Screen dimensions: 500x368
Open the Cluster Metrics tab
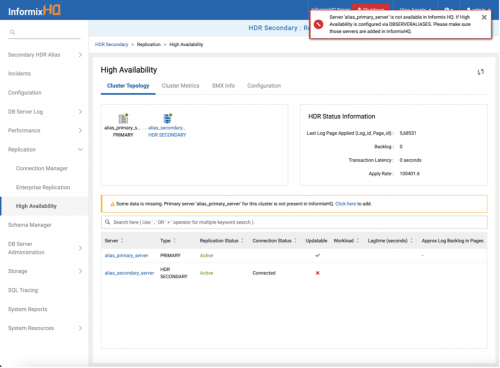180,86
